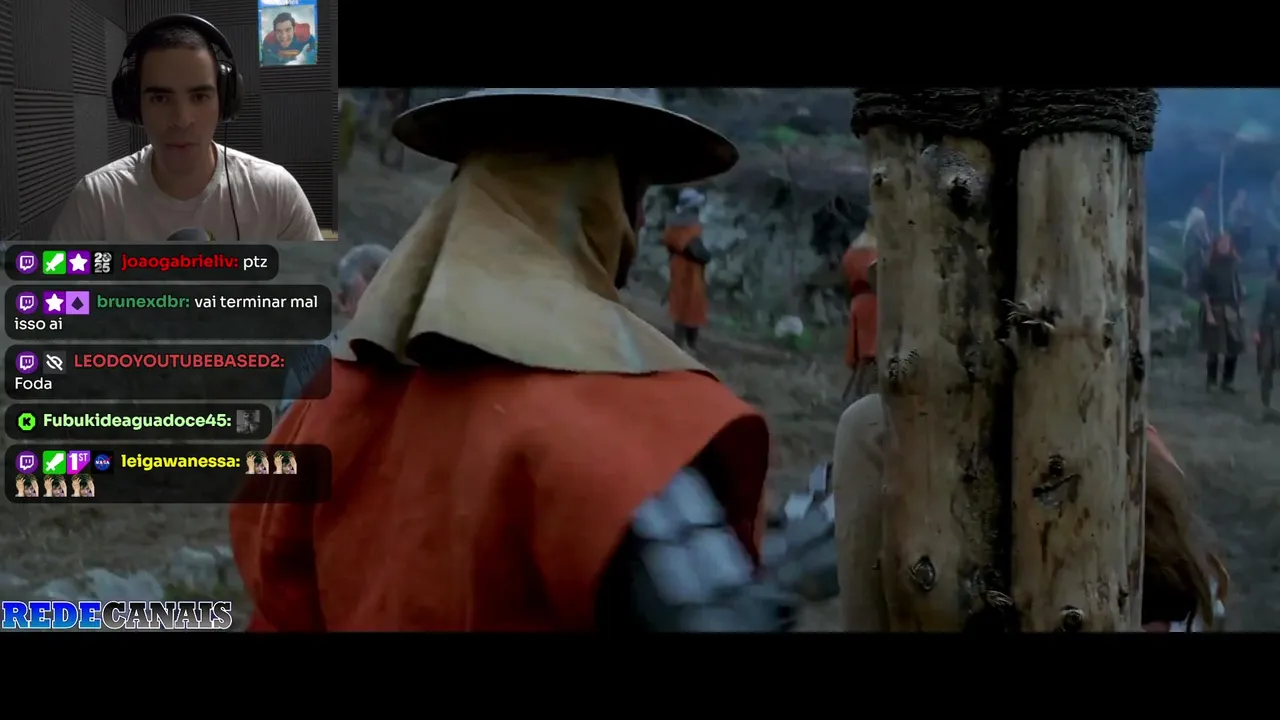Click crossed-out eye badge beside LEODOYOUTUBEBASED2
Image resolution: width=1280 pixels, height=720 pixels.
tap(54, 361)
